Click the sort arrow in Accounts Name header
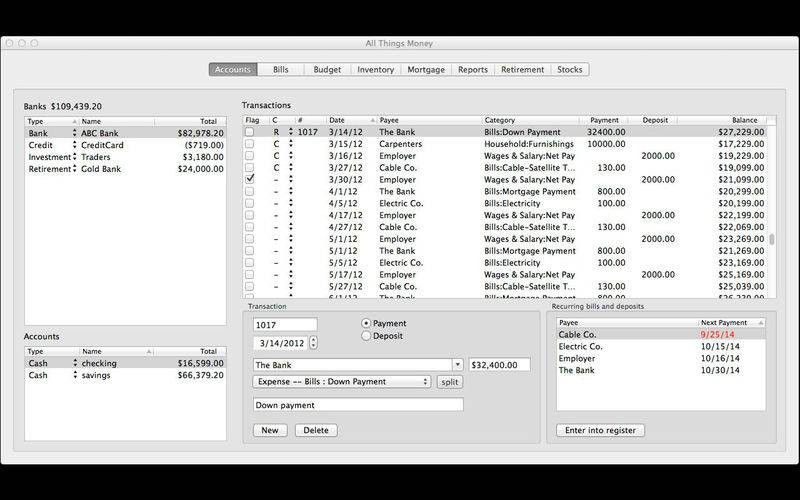800x500 pixels. coord(149,351)
